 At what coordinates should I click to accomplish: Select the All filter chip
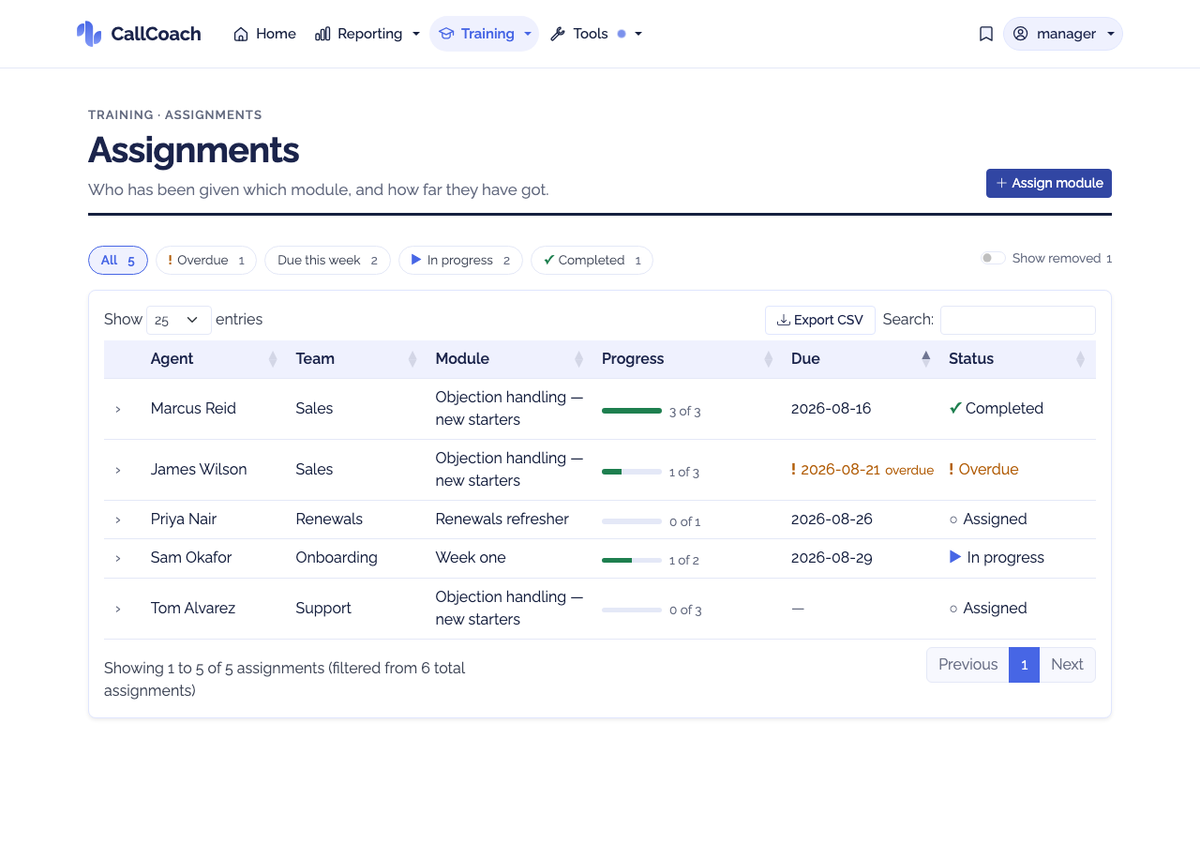click(118, 260)
